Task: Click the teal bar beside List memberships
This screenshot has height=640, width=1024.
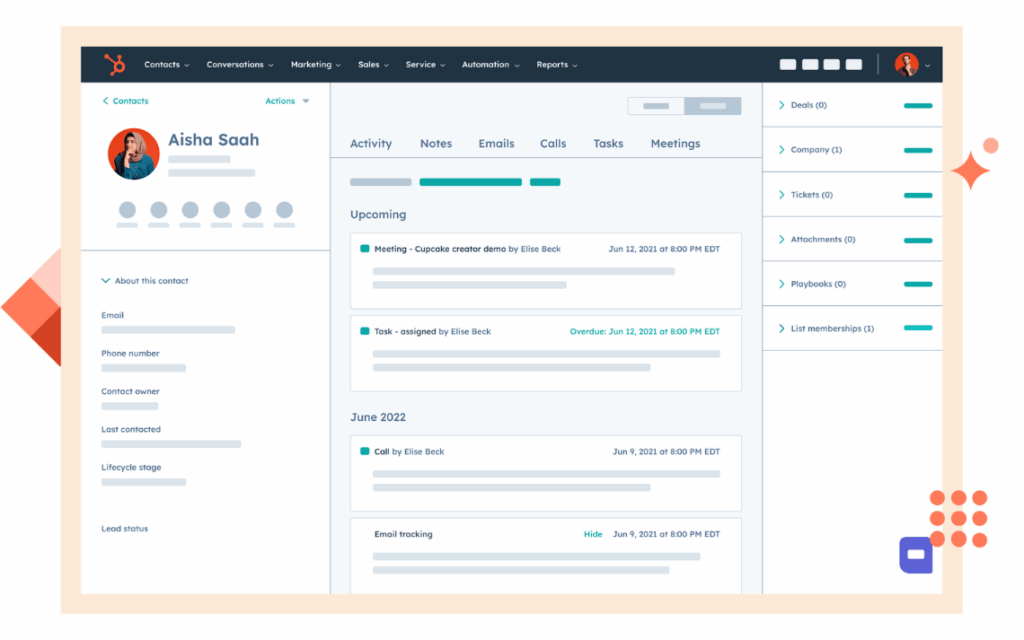Action: (x=918, y=328)
